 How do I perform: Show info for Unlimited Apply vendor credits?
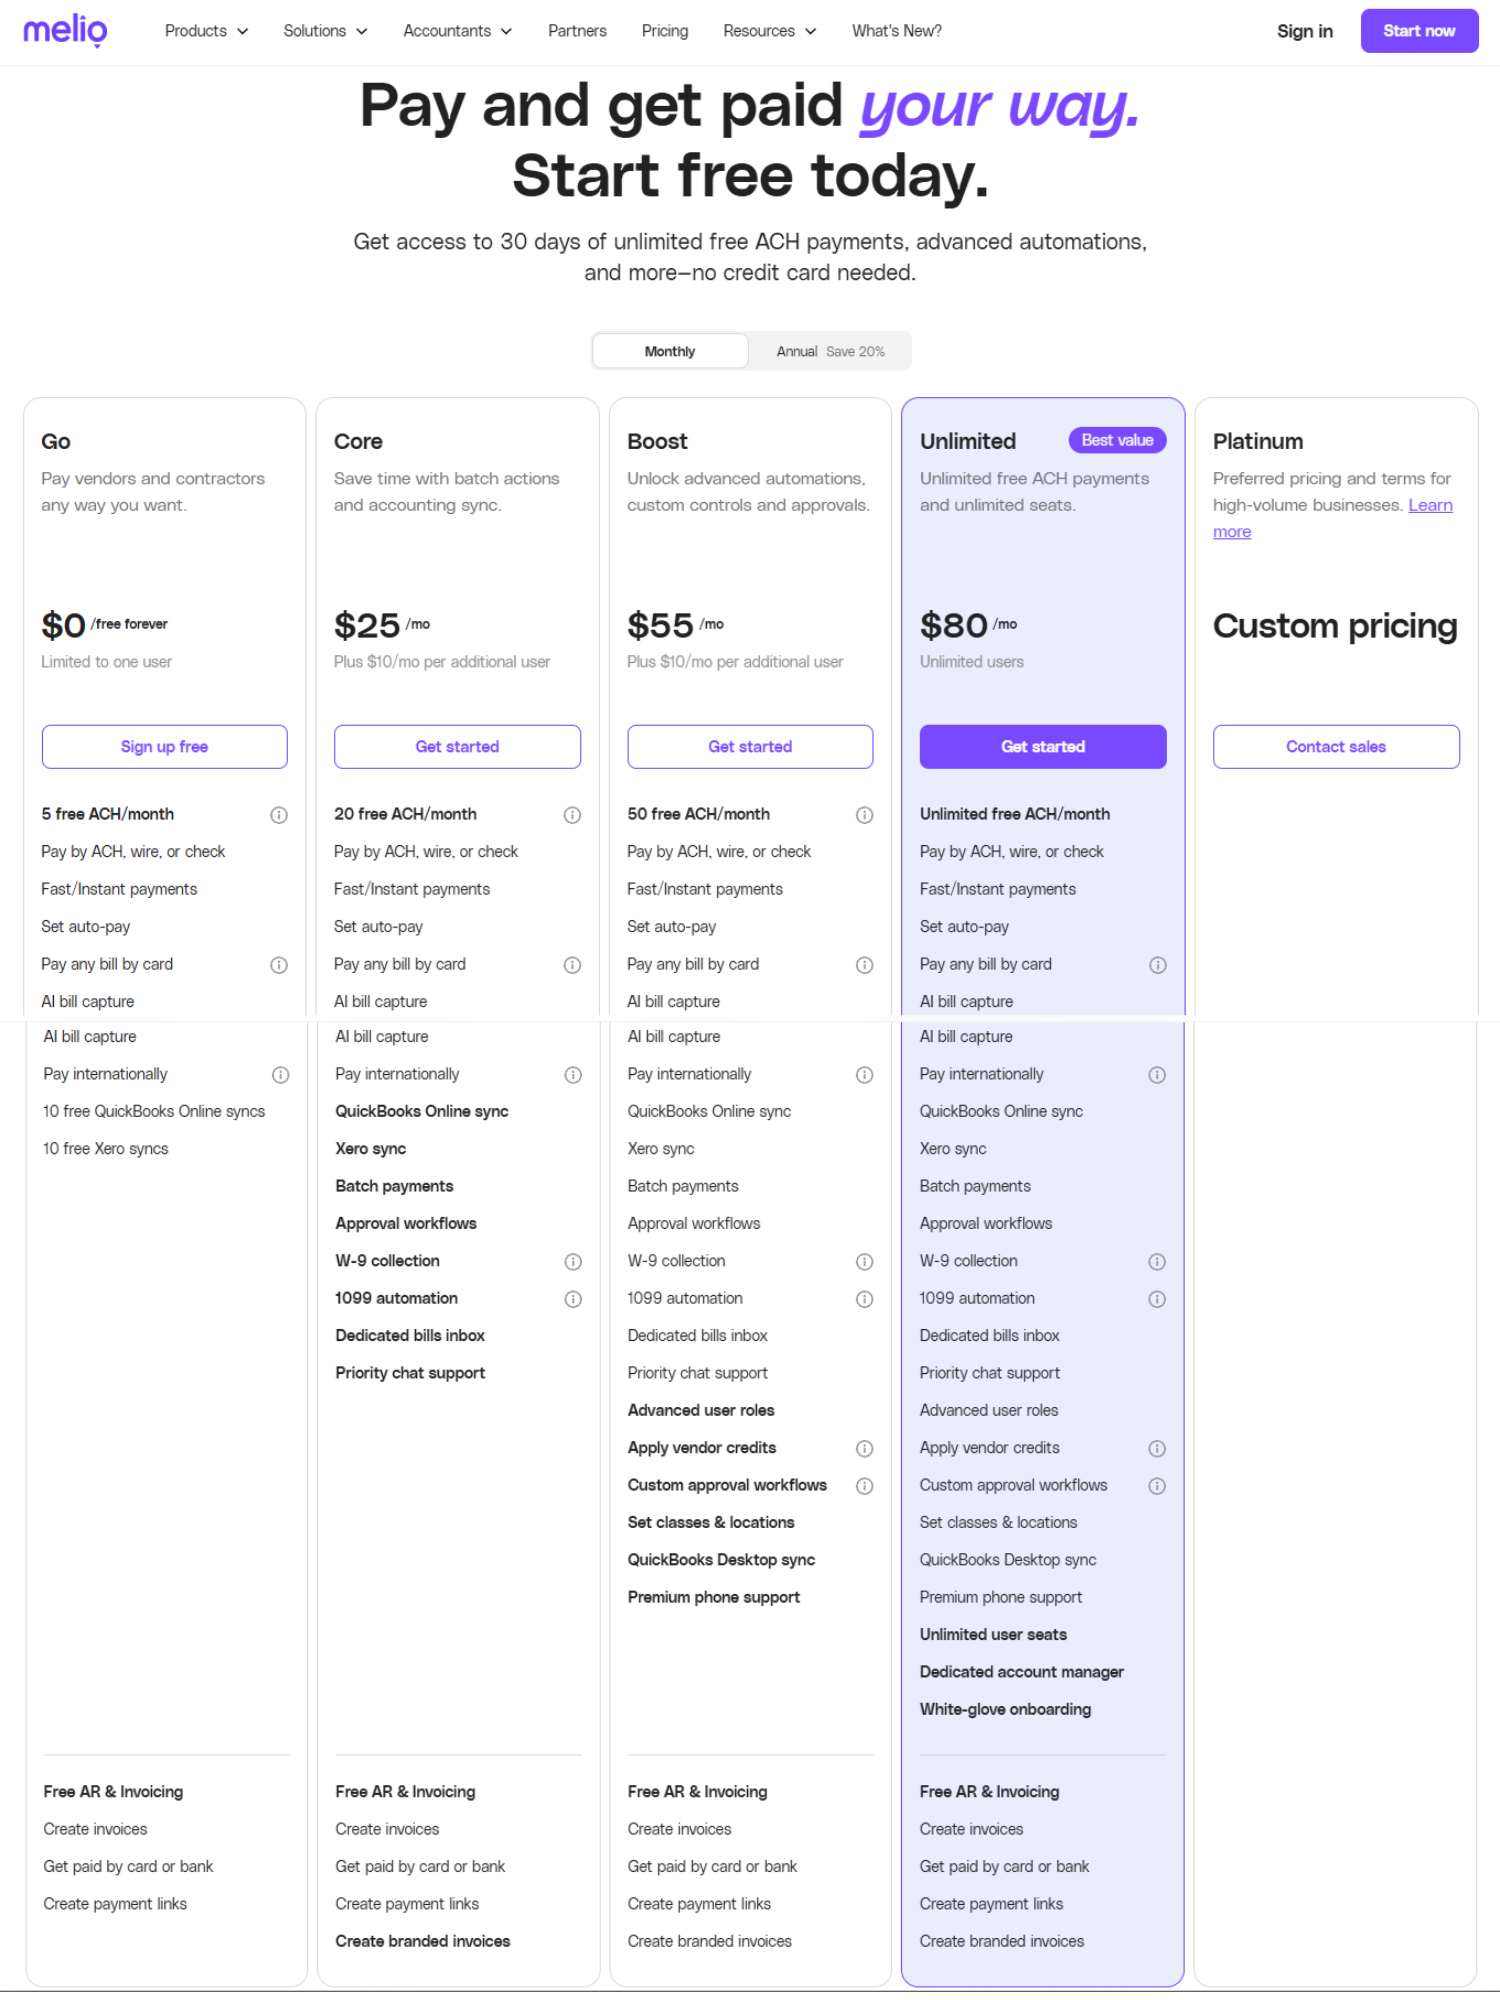(x=1157, y=1449)
